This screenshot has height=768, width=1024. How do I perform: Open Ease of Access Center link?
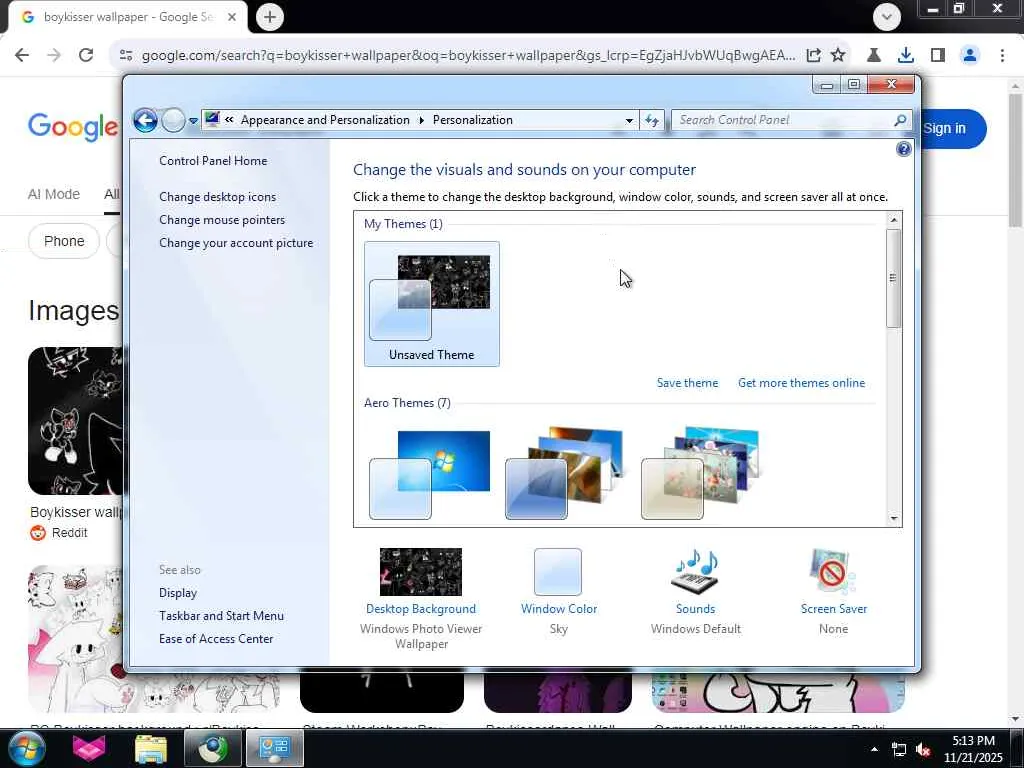tap(216, 639)
